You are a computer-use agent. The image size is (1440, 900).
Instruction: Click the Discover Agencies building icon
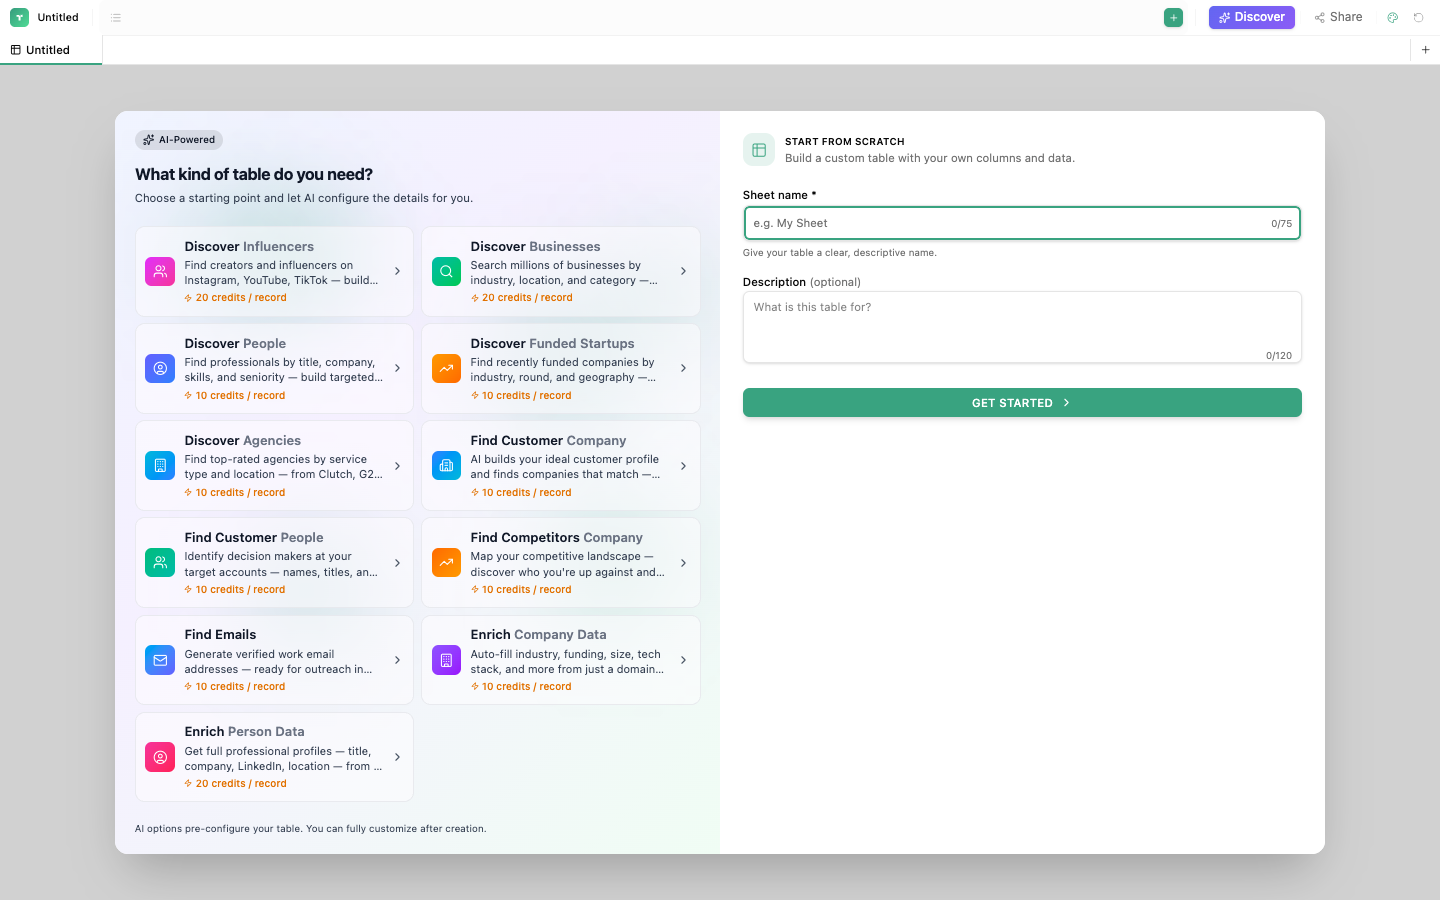coord(160,465)
